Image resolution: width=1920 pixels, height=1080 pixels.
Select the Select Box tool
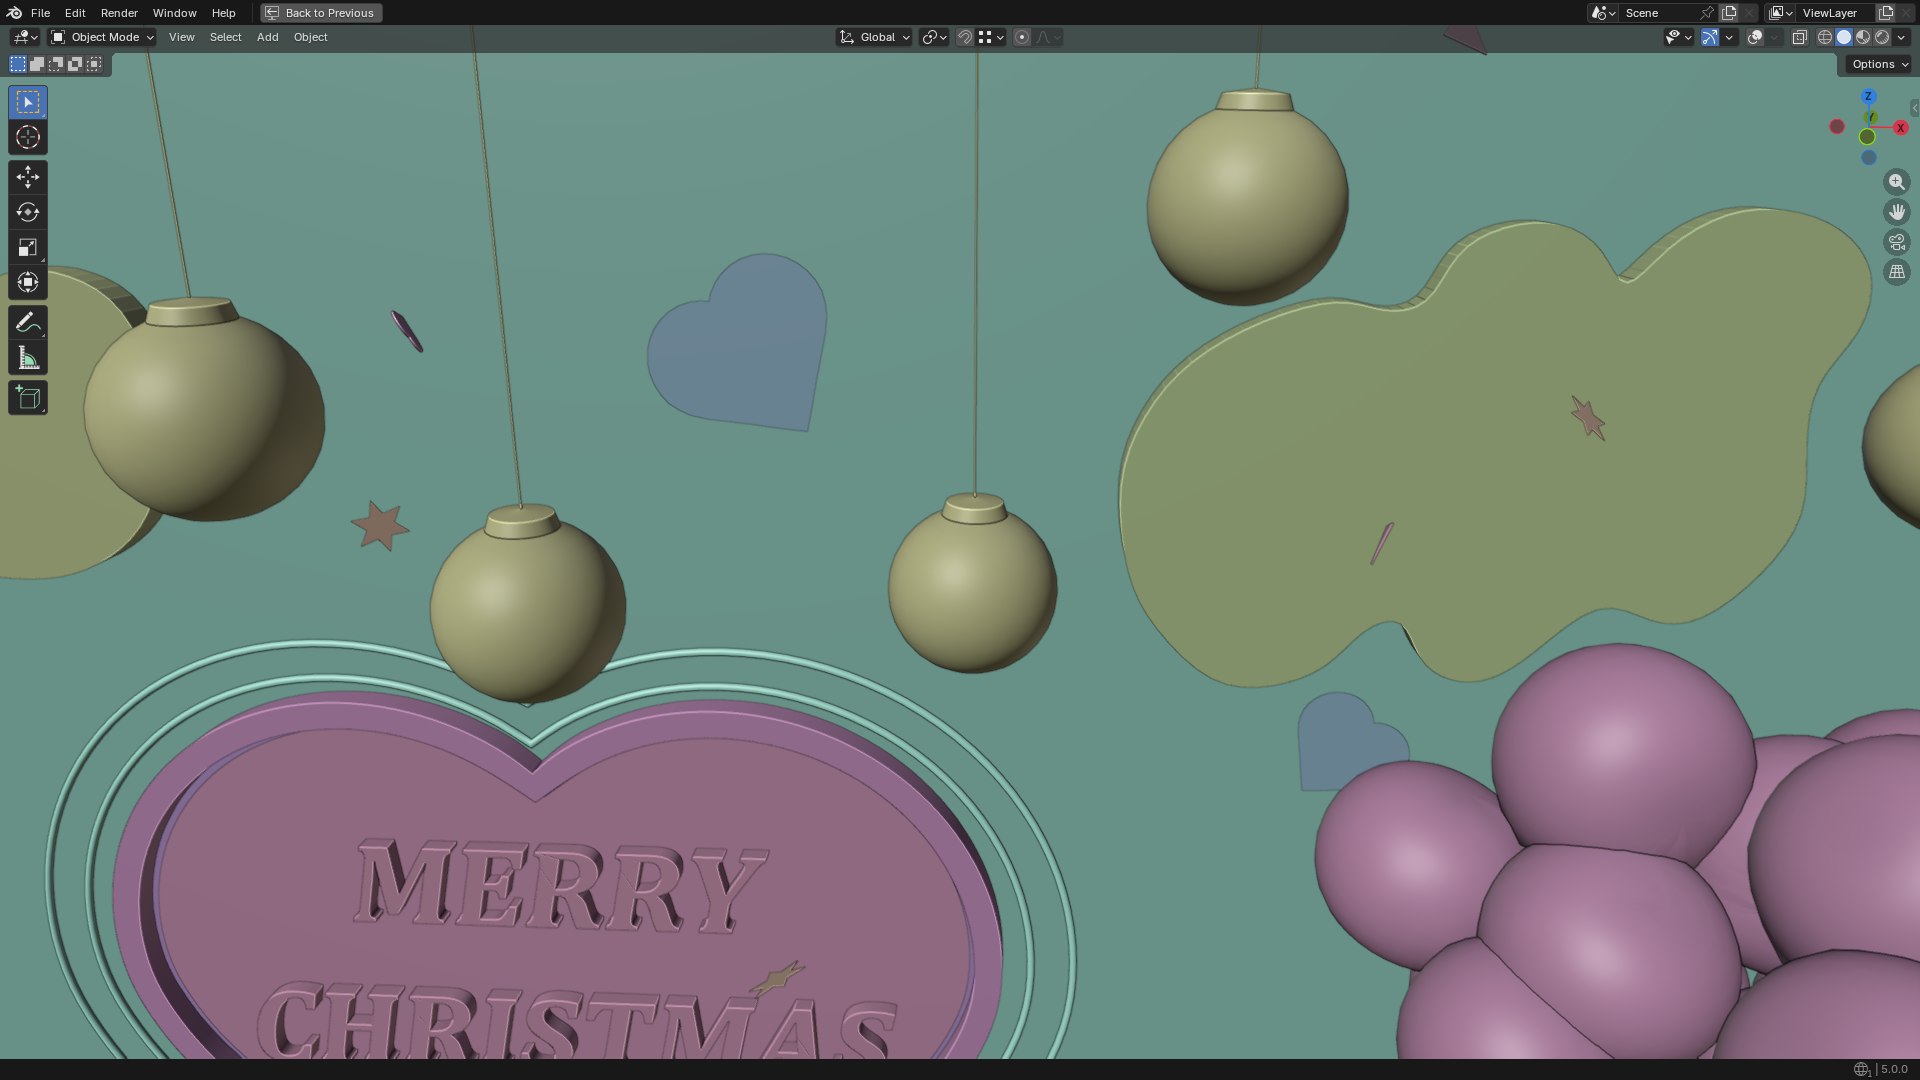coord(28,102)
